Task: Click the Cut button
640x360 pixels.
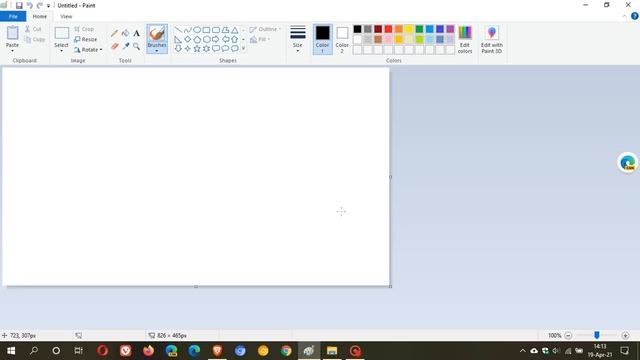Action: (33, 29)
